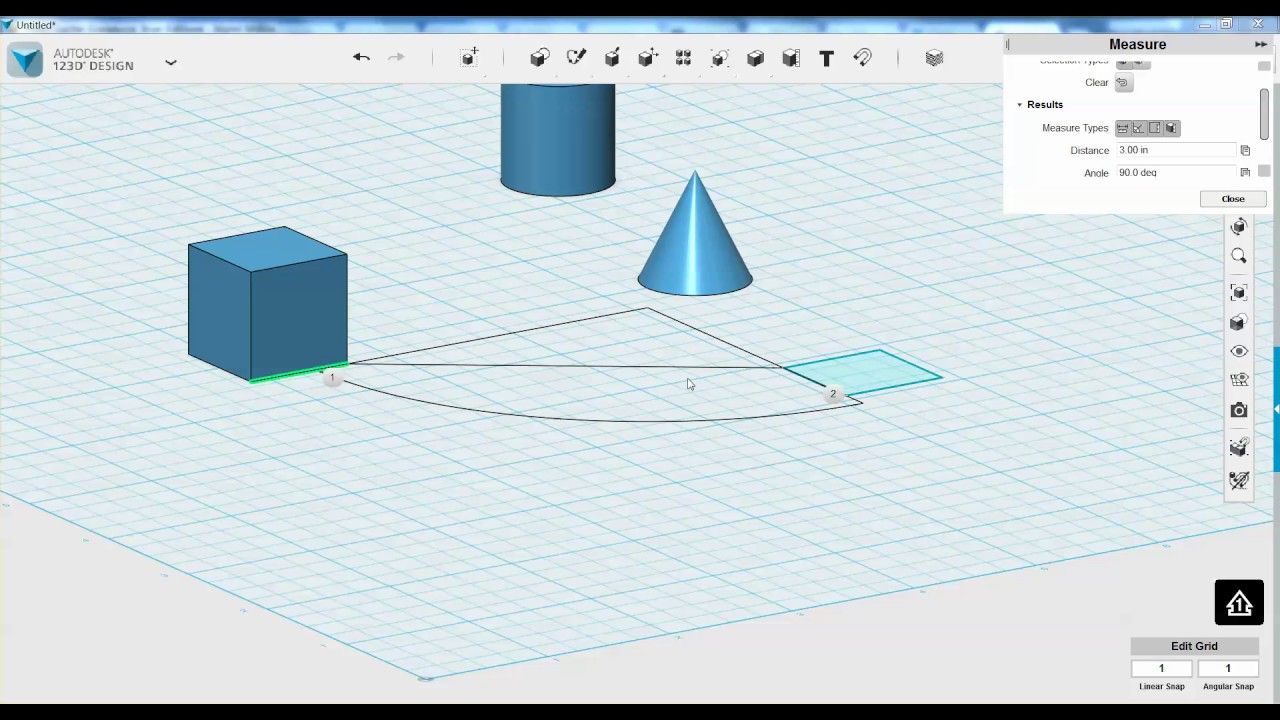The image size is (1280, 720).
Task: Take a screenshot with camera icon
Action: tap(1239, 410)
